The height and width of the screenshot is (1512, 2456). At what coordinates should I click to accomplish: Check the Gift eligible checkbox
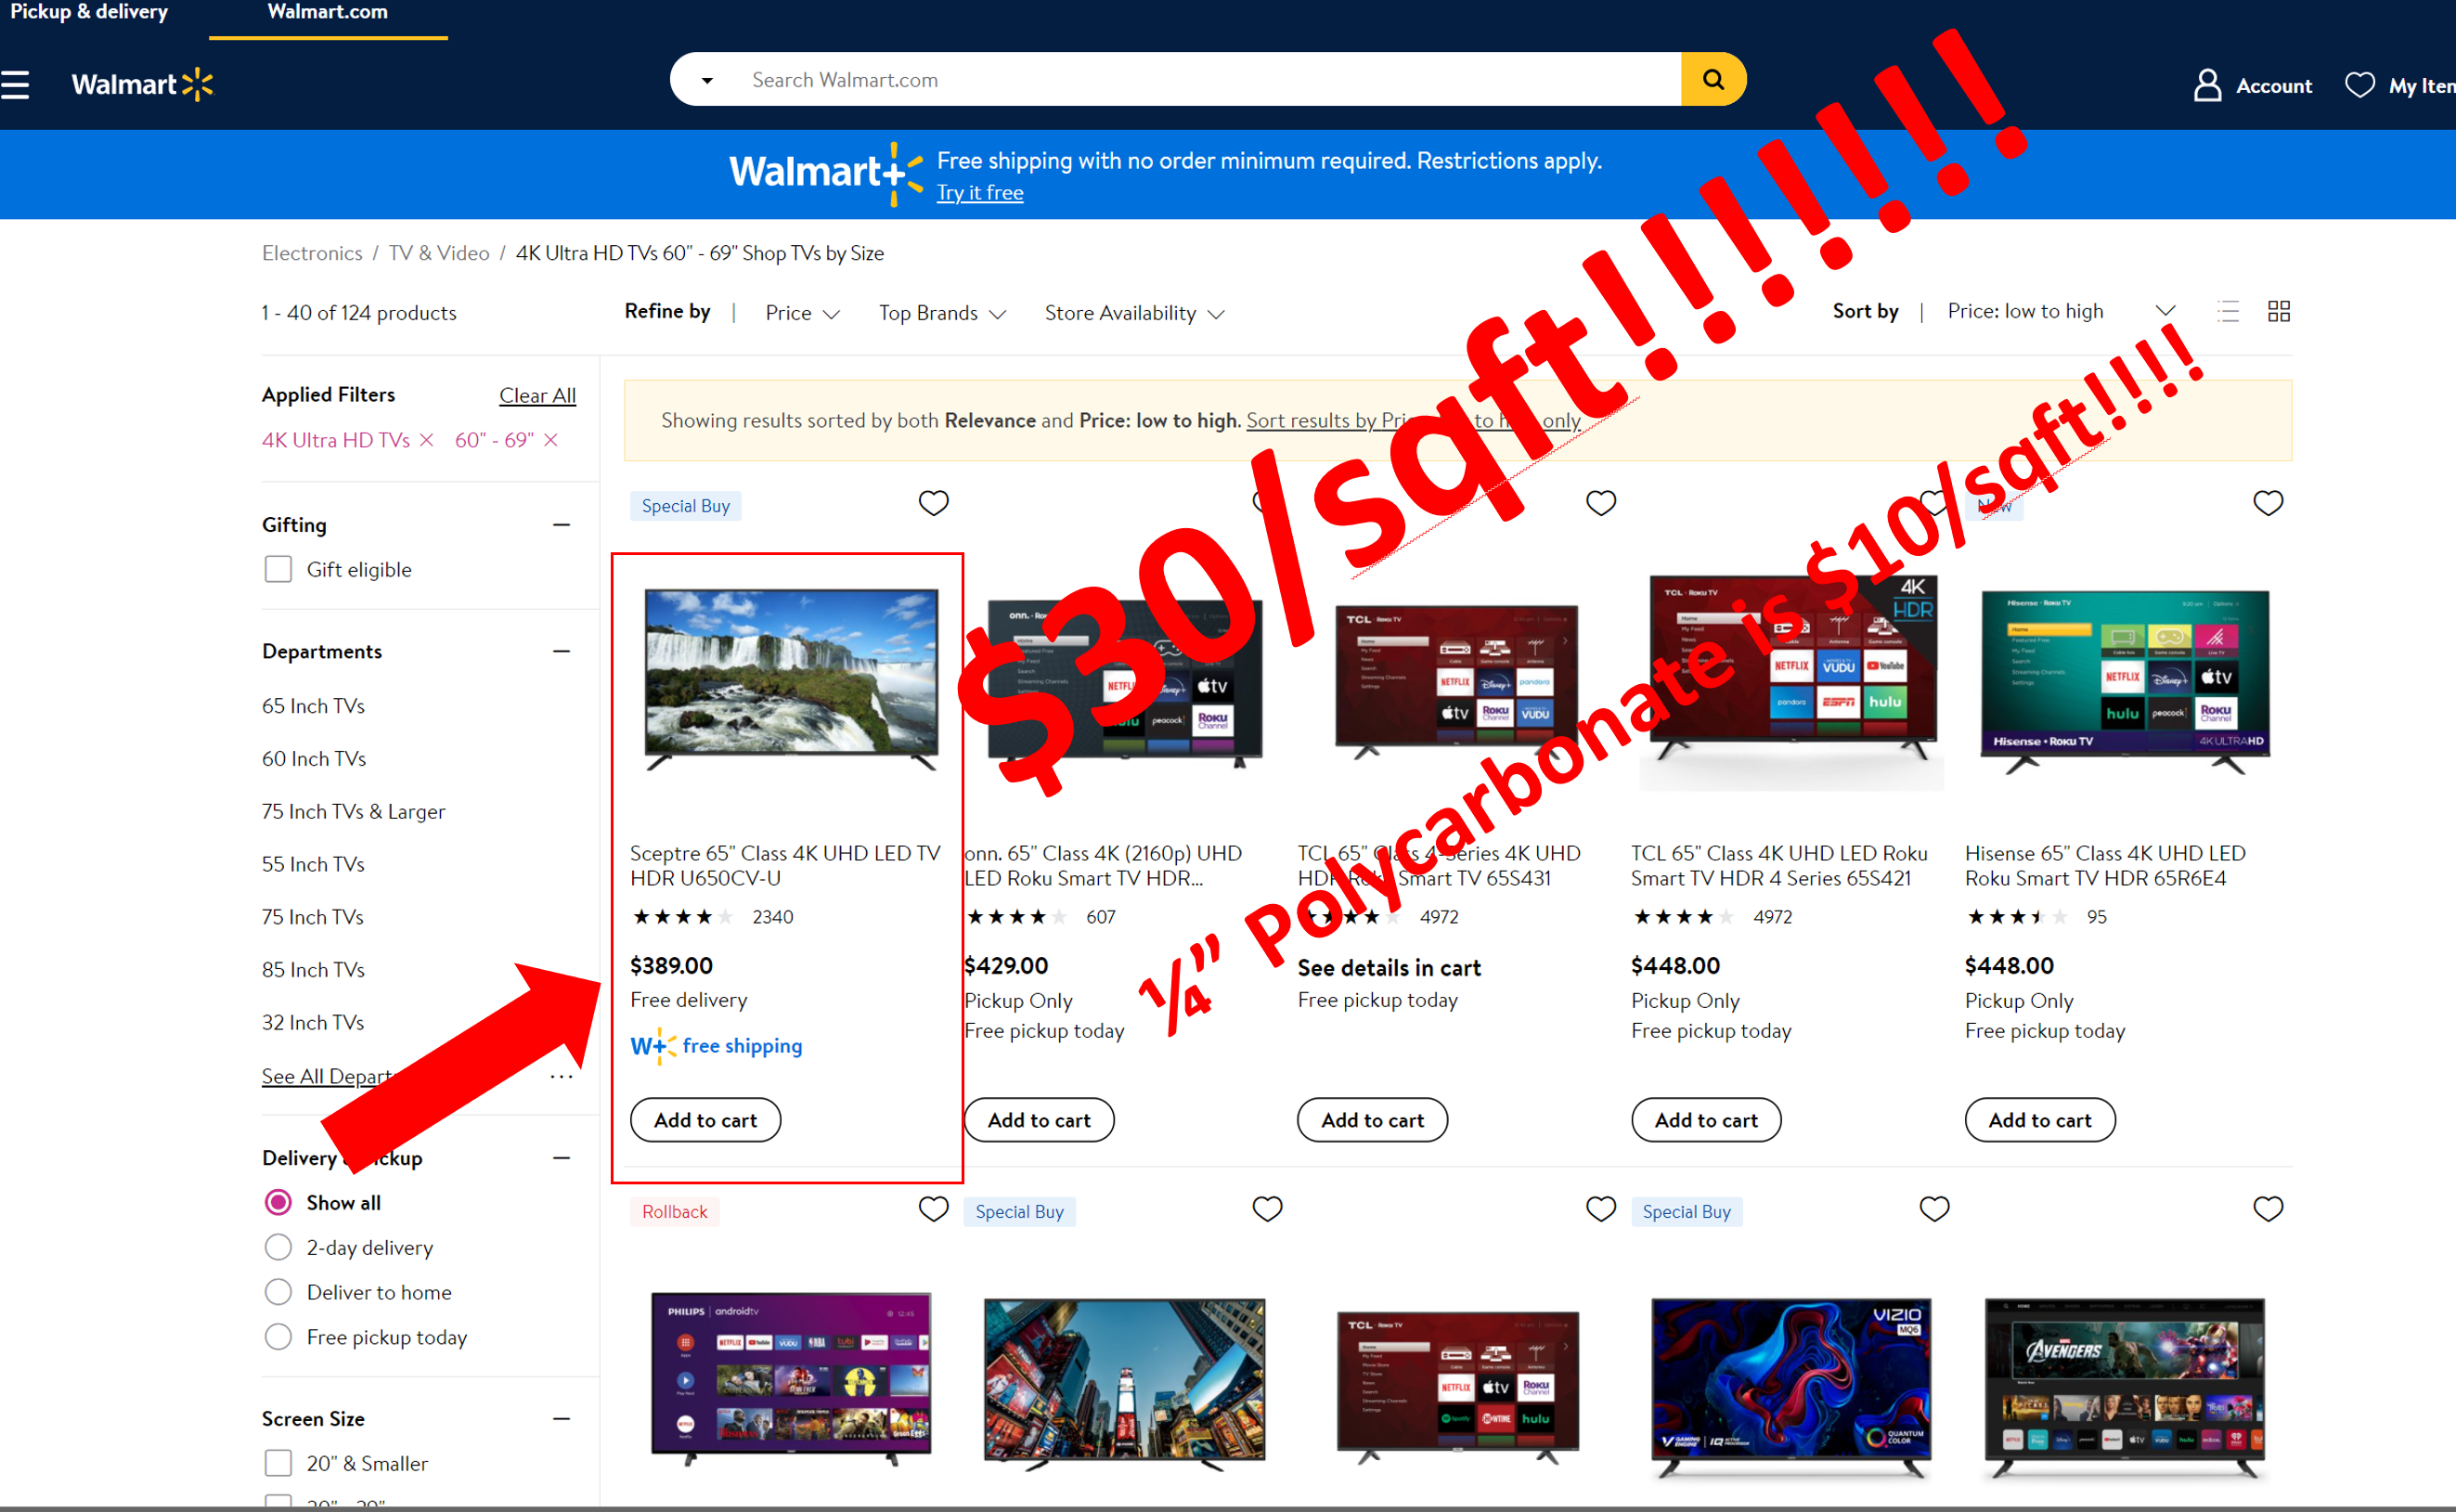tap(278, 569)
